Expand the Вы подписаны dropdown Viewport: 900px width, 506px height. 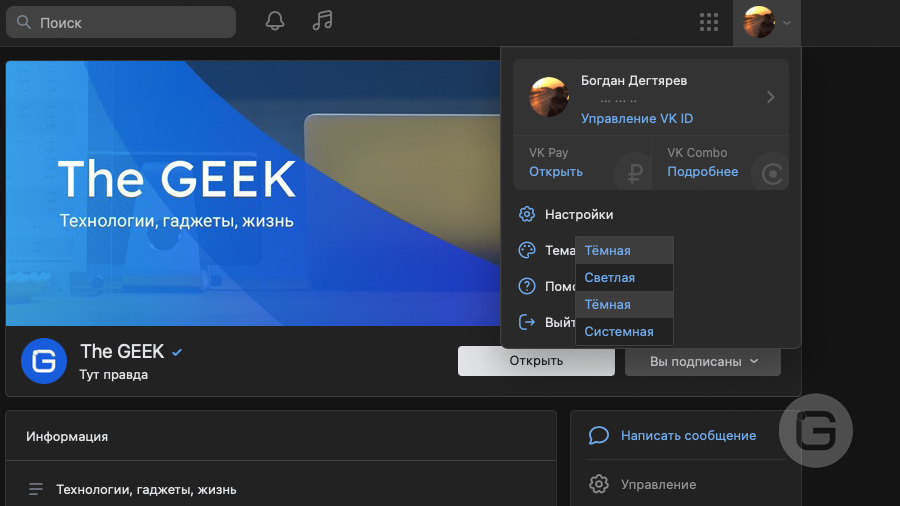coord(703,361)
